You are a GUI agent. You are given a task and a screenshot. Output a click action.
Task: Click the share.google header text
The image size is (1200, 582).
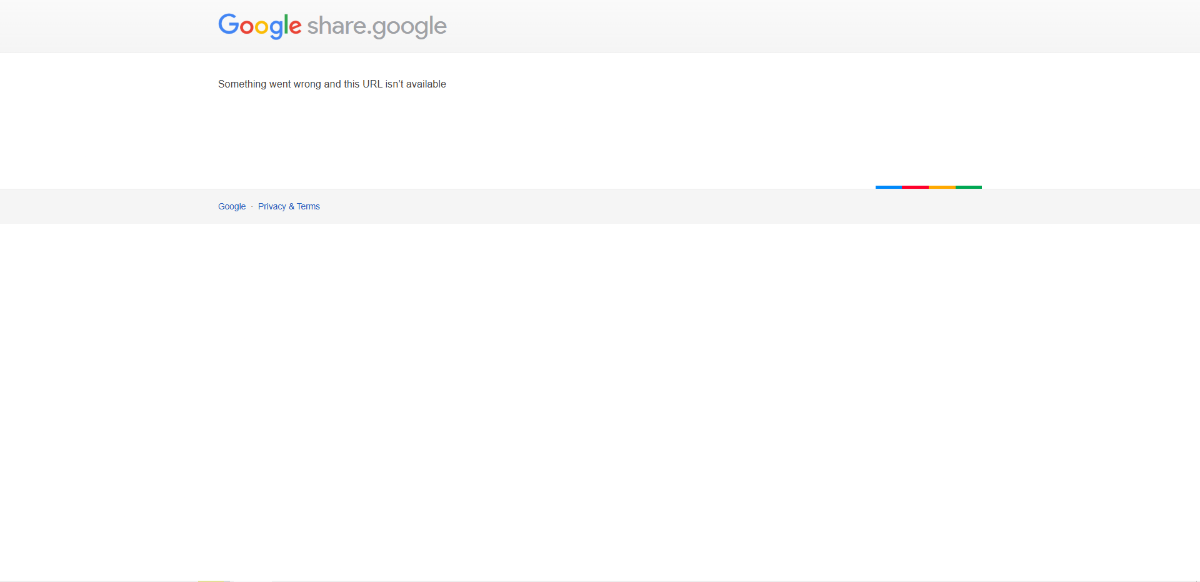click(377, 27)
